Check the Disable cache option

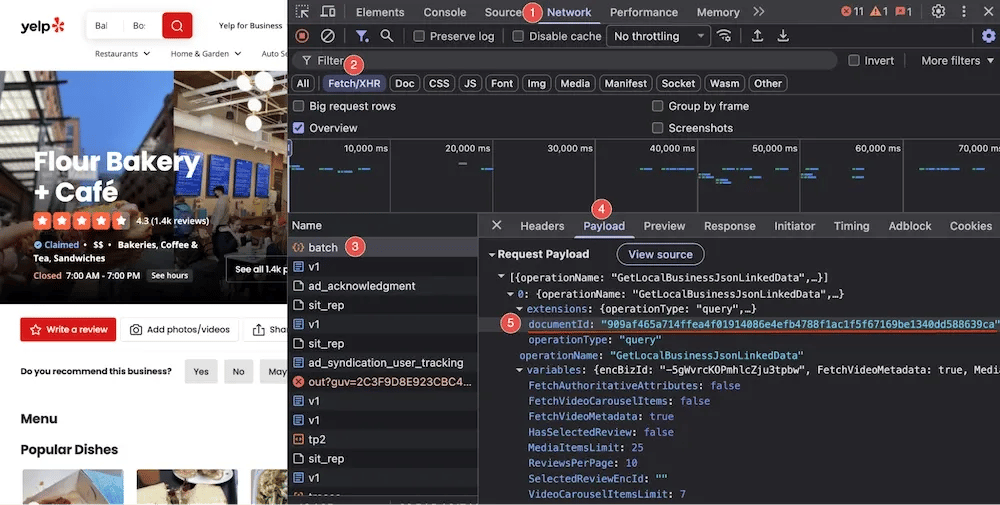click(x=518, y=36)
